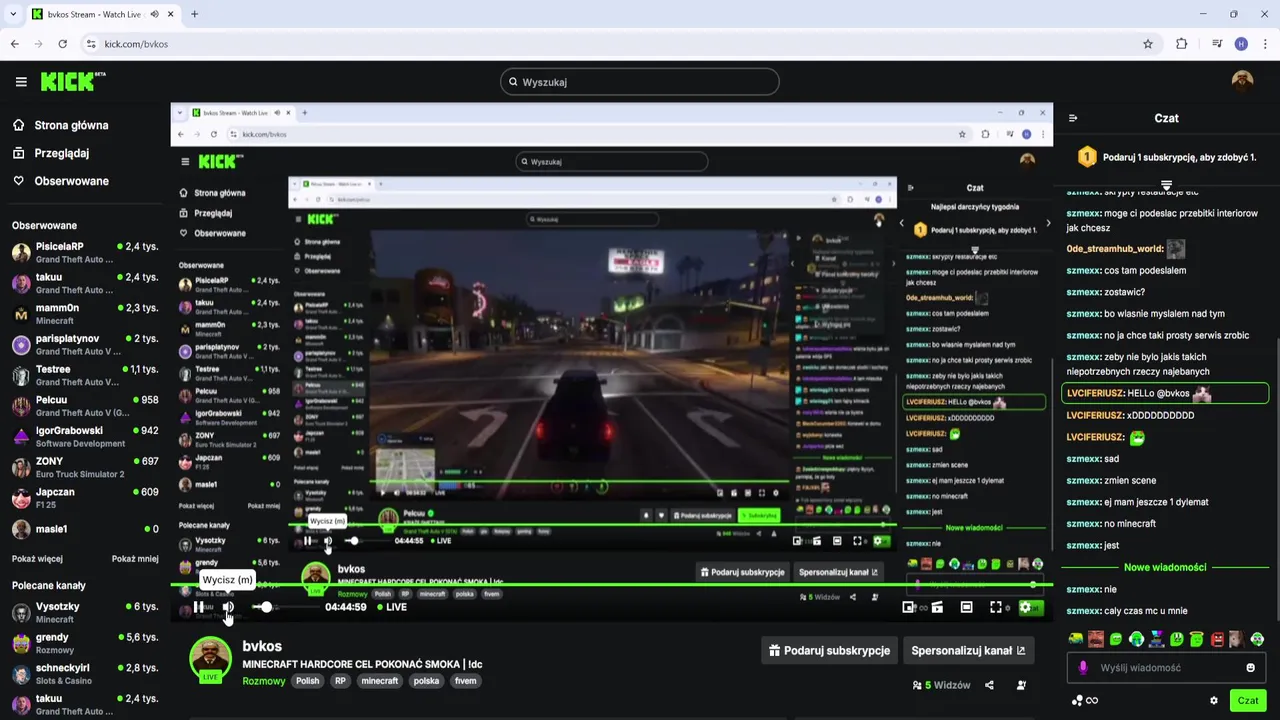Open the Chrome three-dot menu
Image resolution: width=1280 pixels, height=720 pixels.
[1266, 44]
